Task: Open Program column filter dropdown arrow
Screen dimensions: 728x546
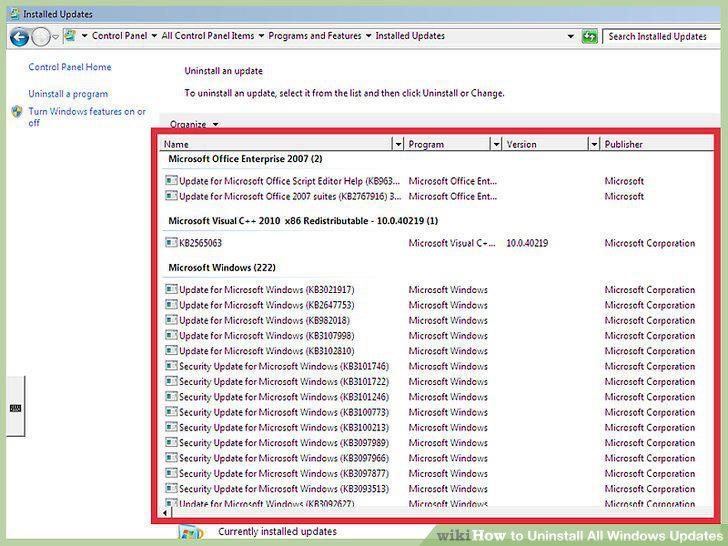Action: 496,144
